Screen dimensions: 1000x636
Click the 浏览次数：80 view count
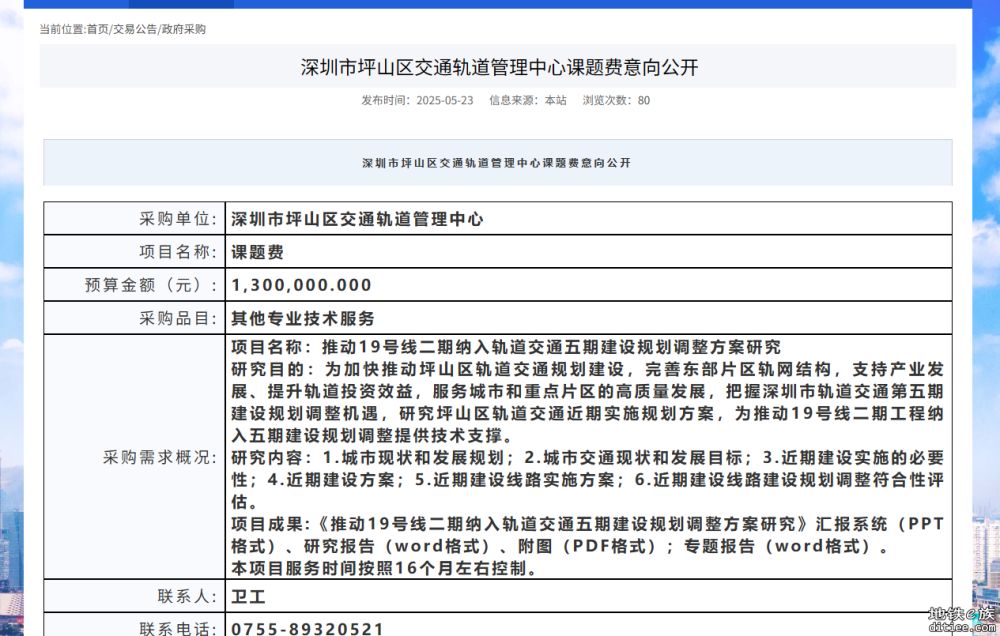616,100
